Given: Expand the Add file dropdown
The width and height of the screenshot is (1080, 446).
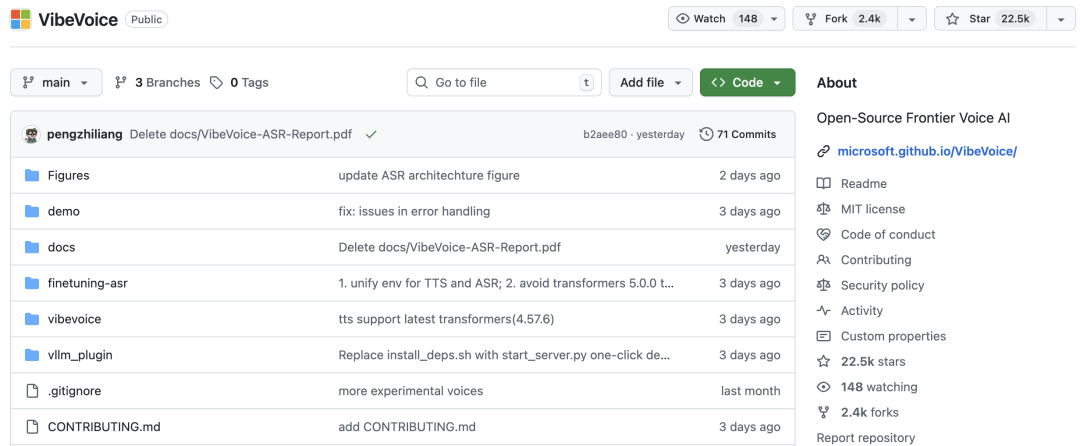Looking at the screenshot, I should [x=651, y=82].
